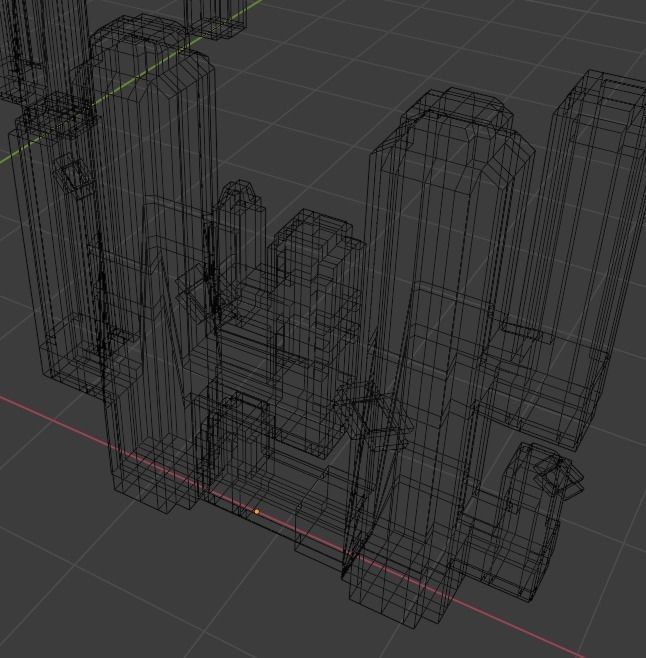
Task: Click the orange object origin dot
Action: tap(257, 512)
